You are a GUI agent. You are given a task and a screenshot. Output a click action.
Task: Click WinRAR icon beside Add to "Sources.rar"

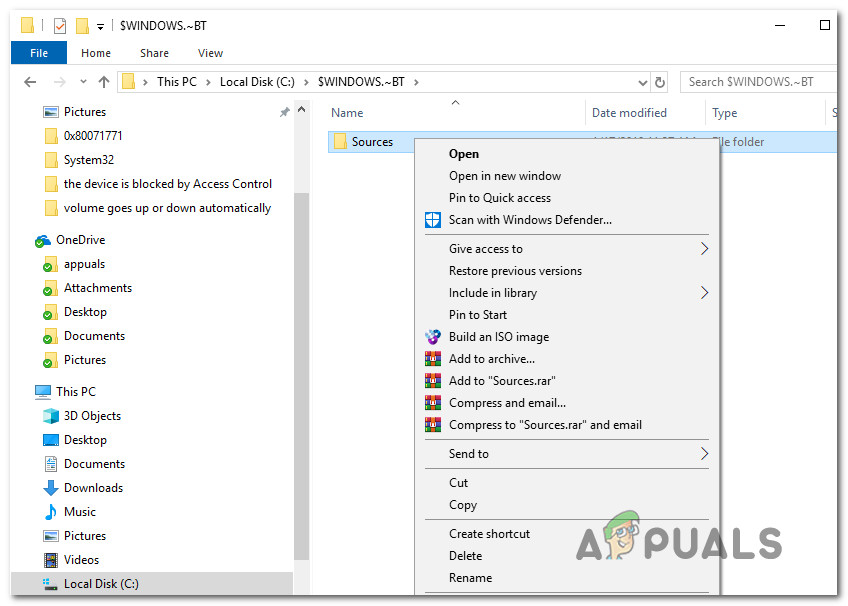point(433,381)
